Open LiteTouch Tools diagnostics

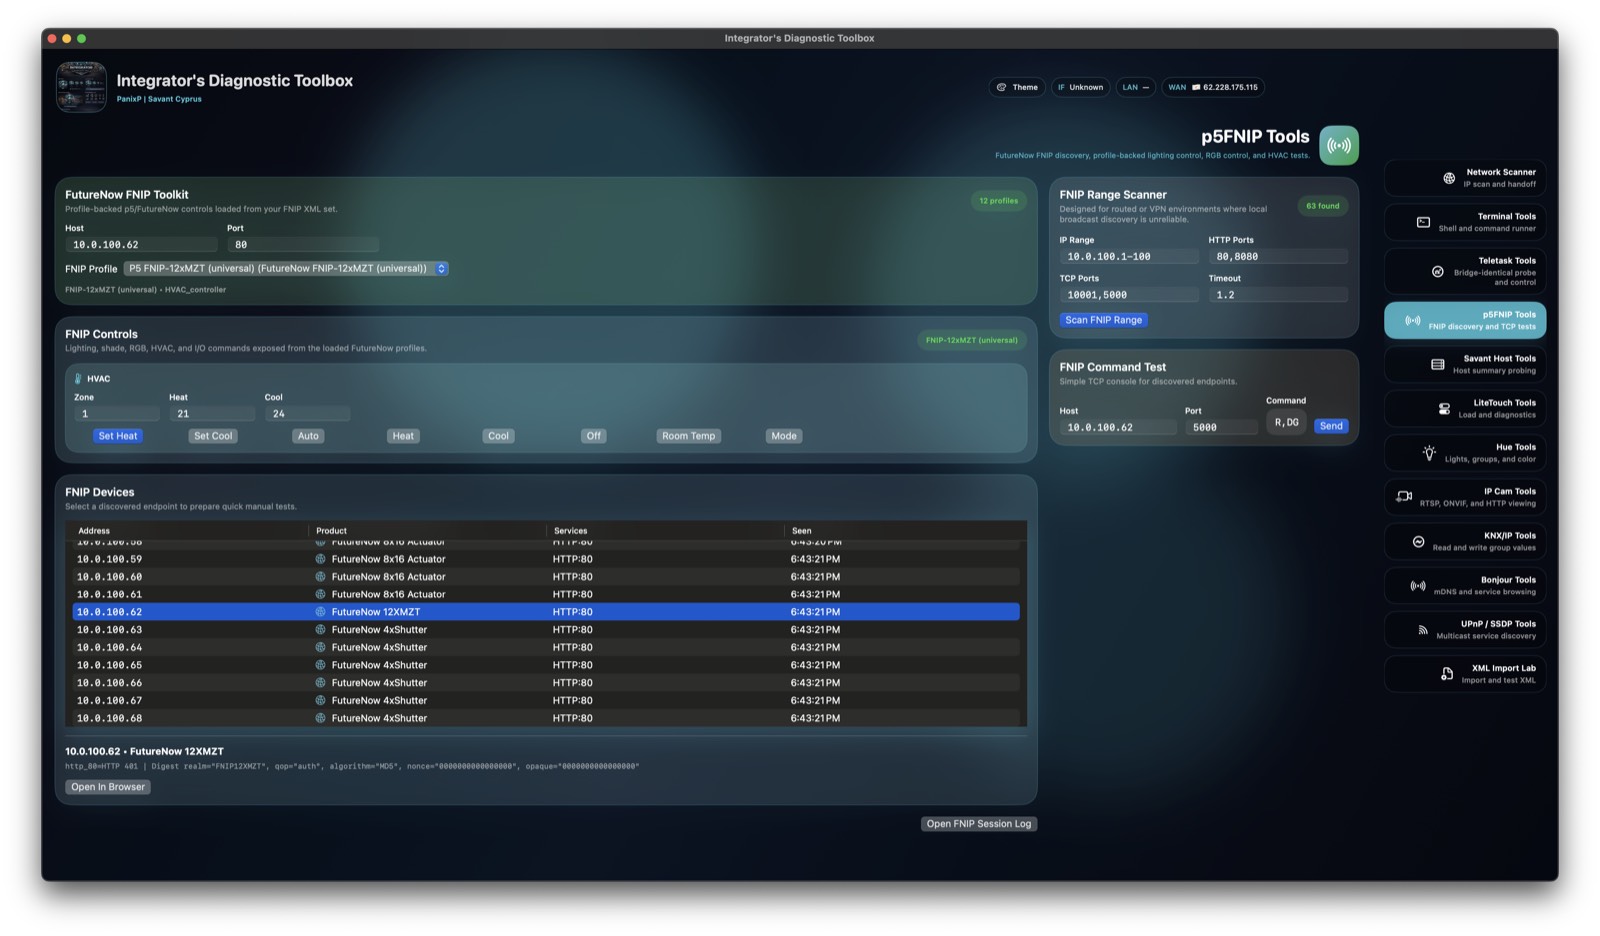point(1464,408)
